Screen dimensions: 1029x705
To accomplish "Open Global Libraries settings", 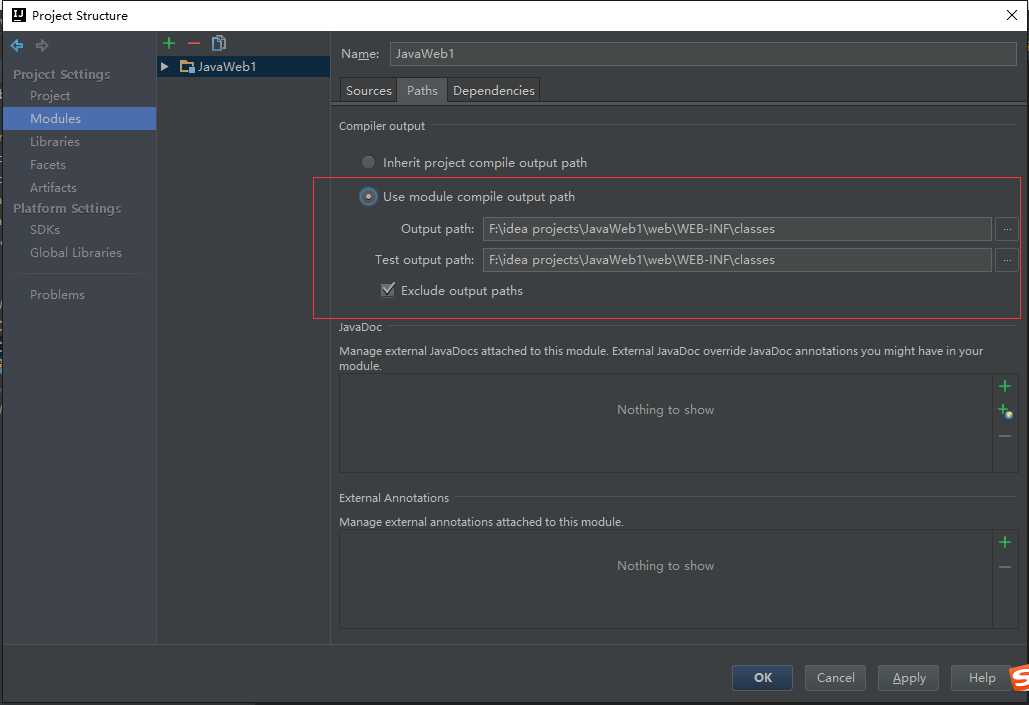I will (75, 253).
